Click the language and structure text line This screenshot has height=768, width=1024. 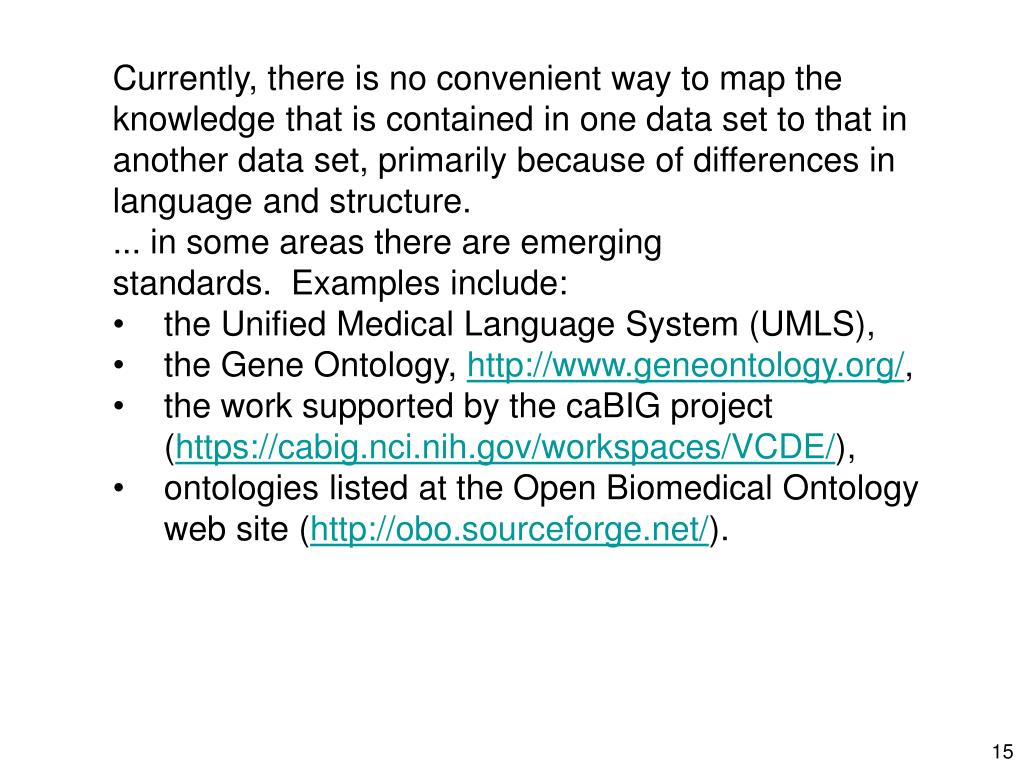(x=291, y=202)
